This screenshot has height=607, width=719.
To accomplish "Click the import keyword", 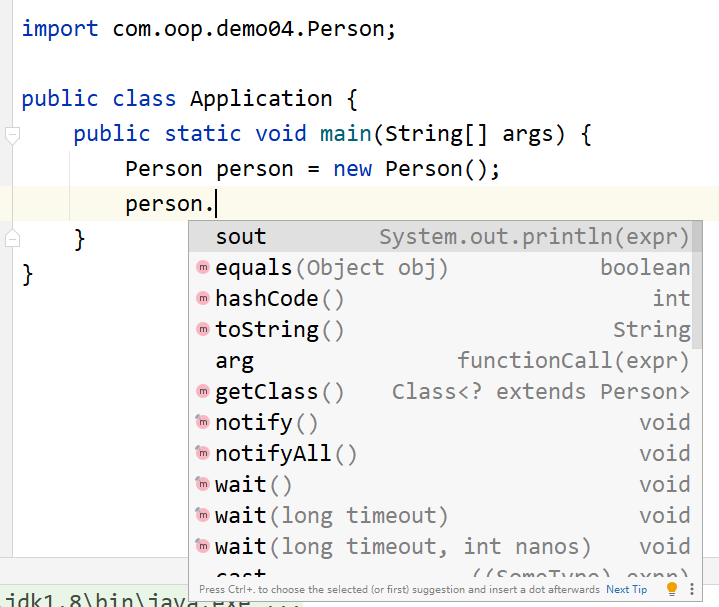I will 60,29.
